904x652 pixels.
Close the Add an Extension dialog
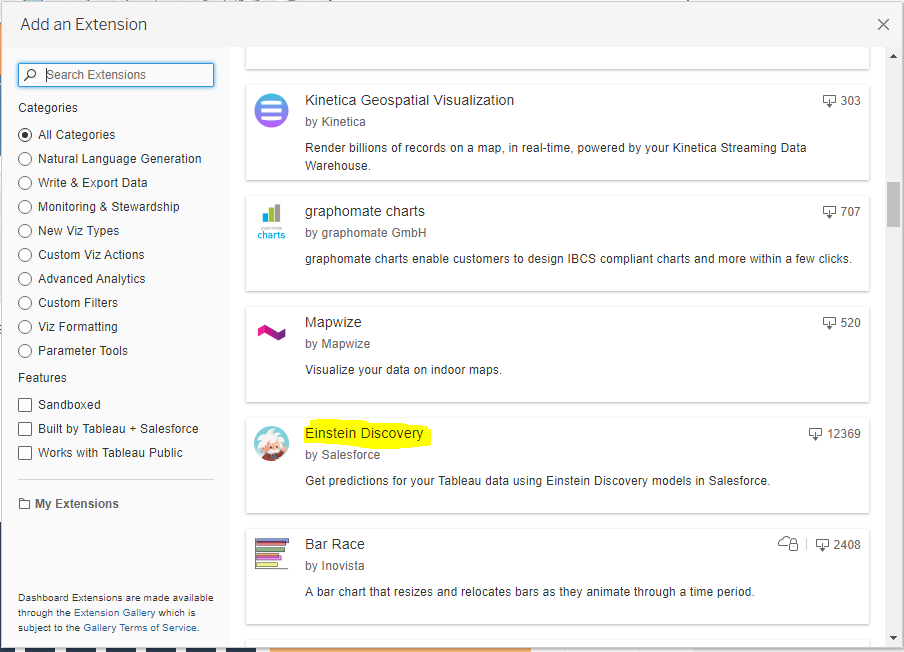click(883, 24)
